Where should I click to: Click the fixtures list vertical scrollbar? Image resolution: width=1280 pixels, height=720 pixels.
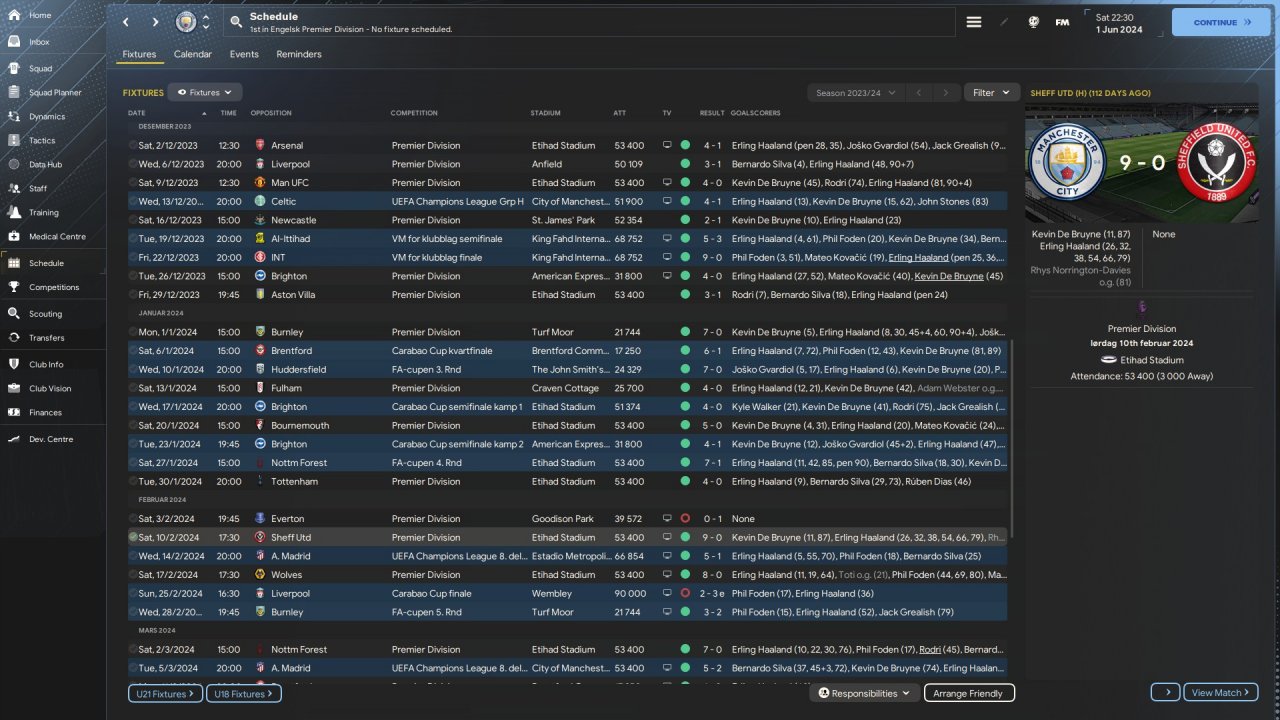(1012, 440)
